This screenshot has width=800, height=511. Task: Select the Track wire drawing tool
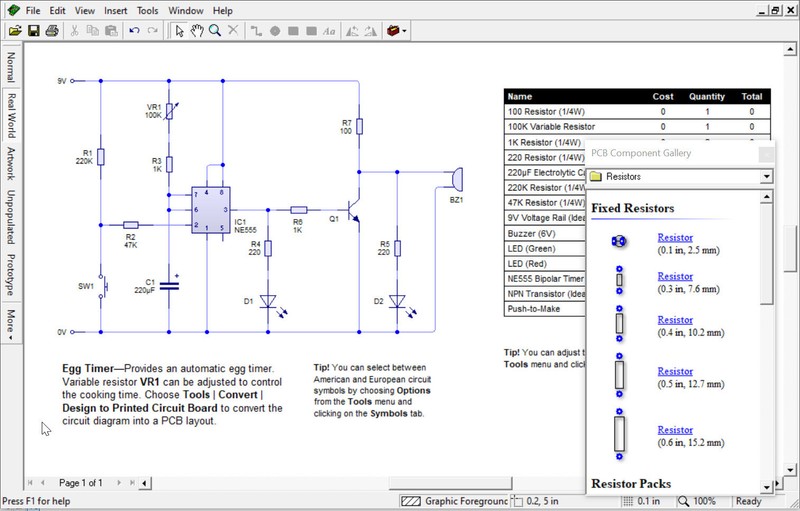click(256, 31)
